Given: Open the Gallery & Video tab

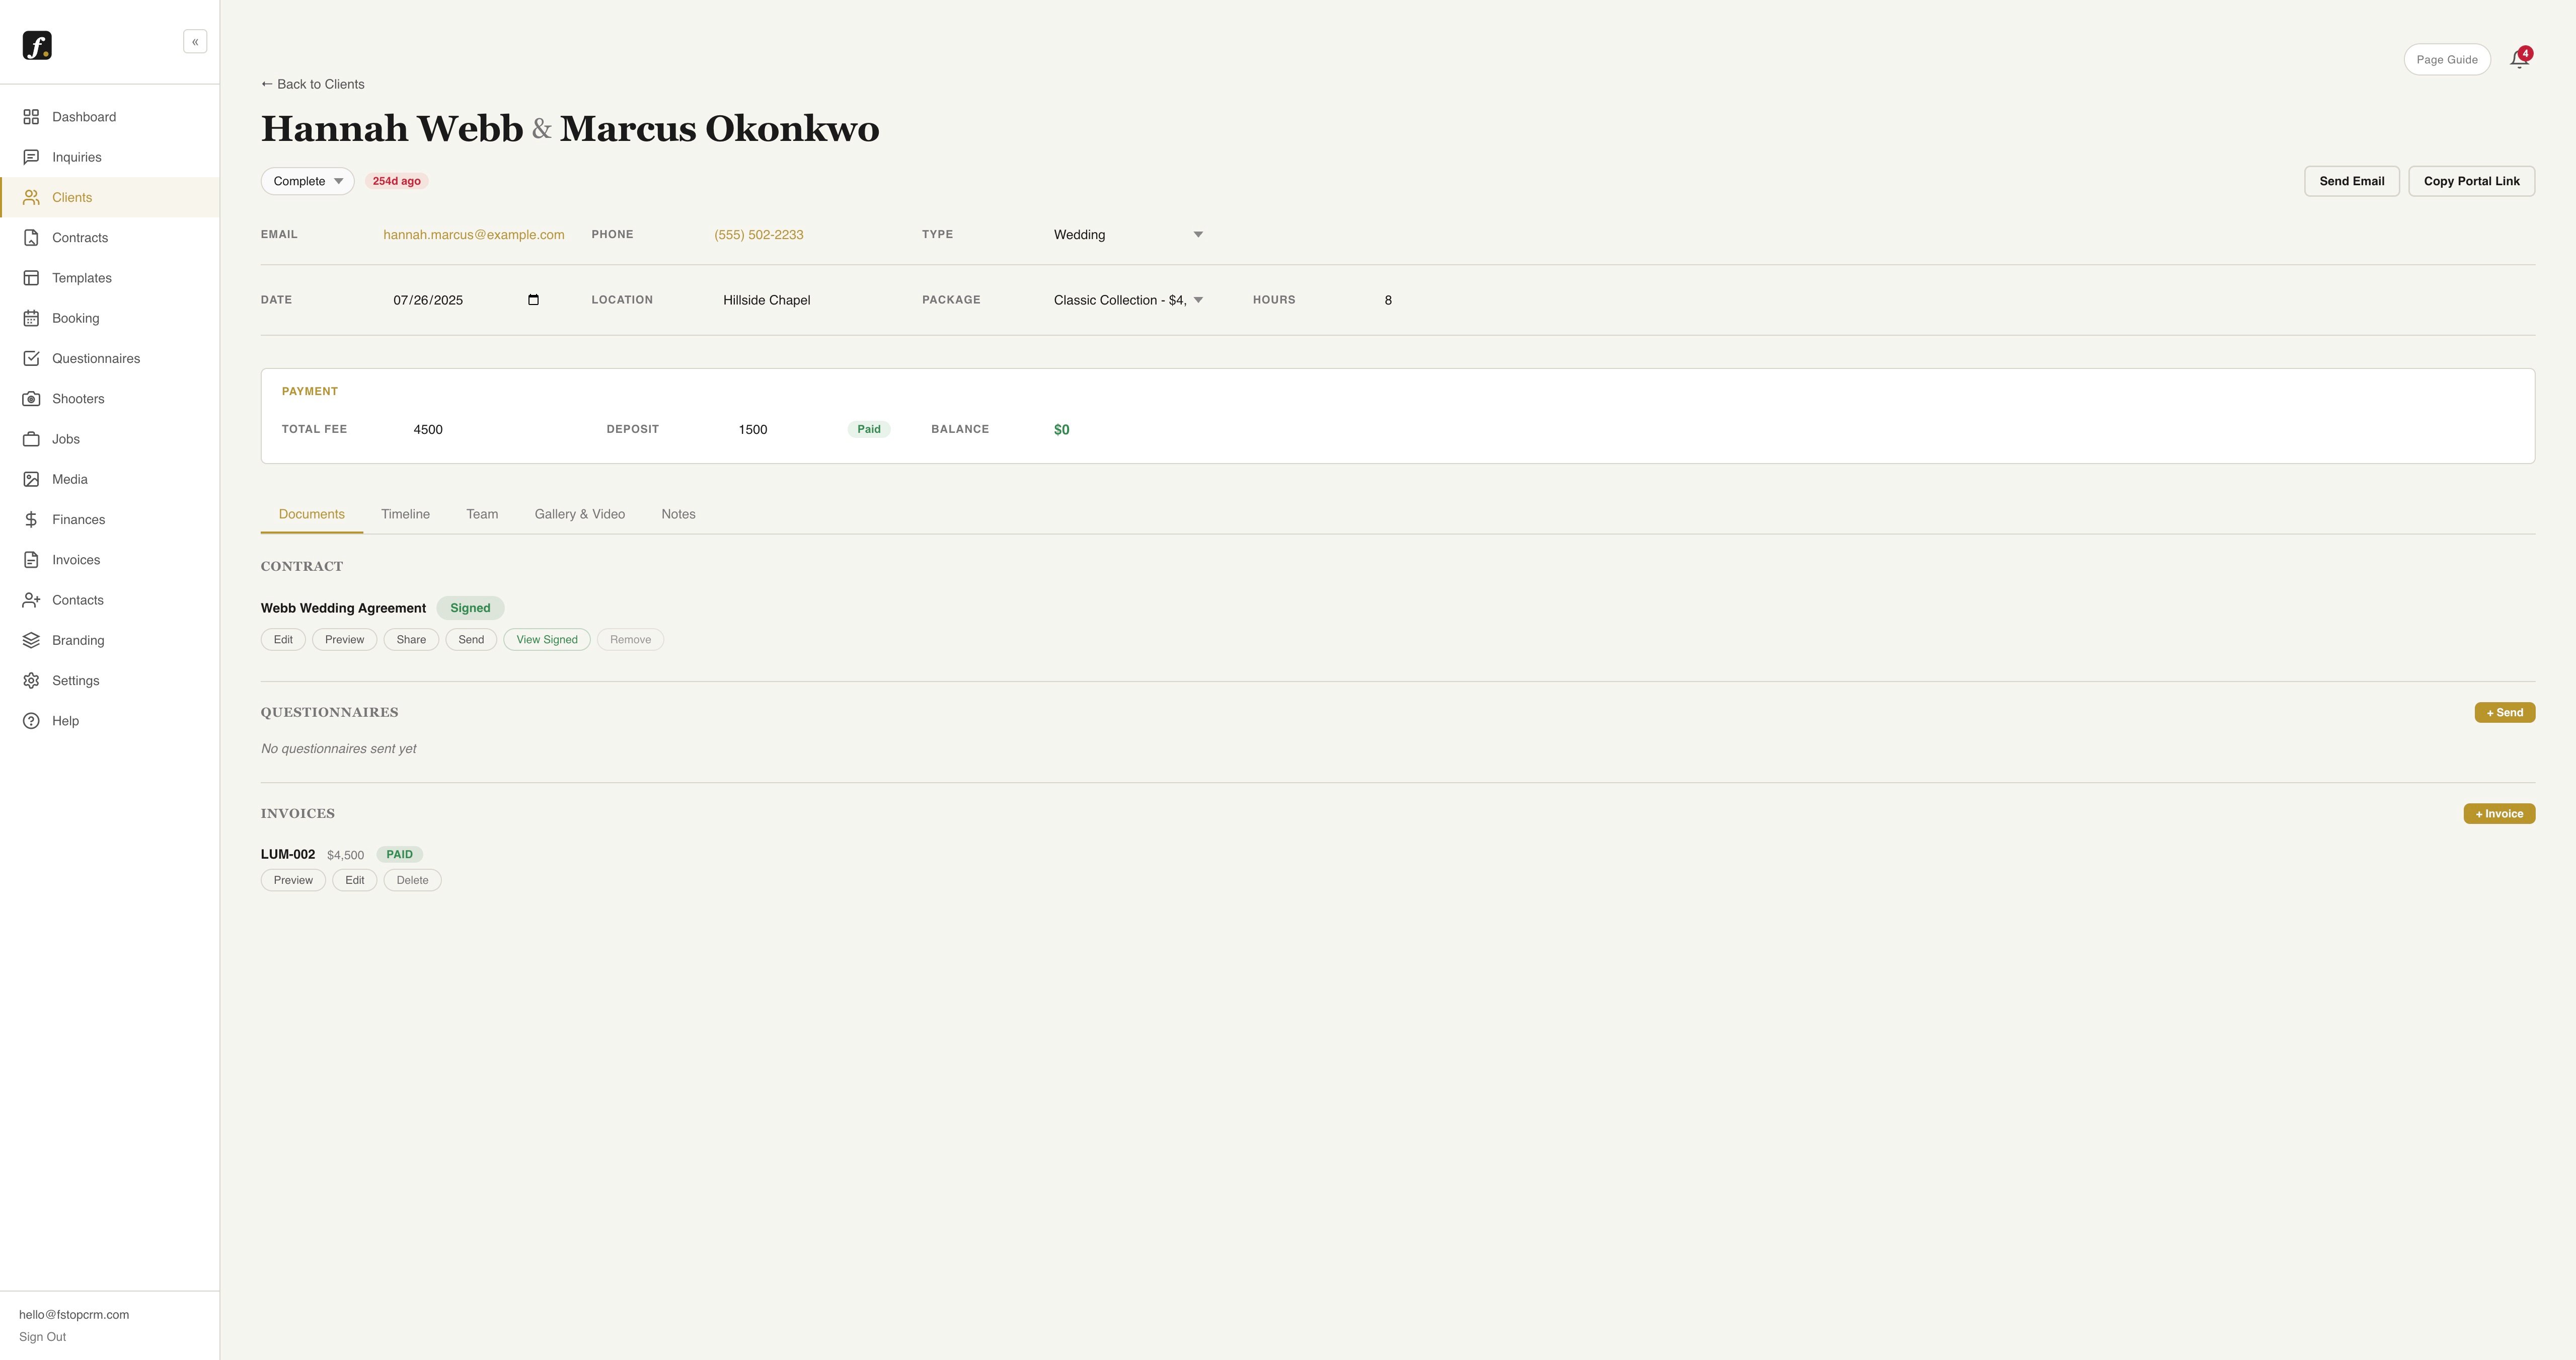Looking at the screenshot, I should 579,514.
